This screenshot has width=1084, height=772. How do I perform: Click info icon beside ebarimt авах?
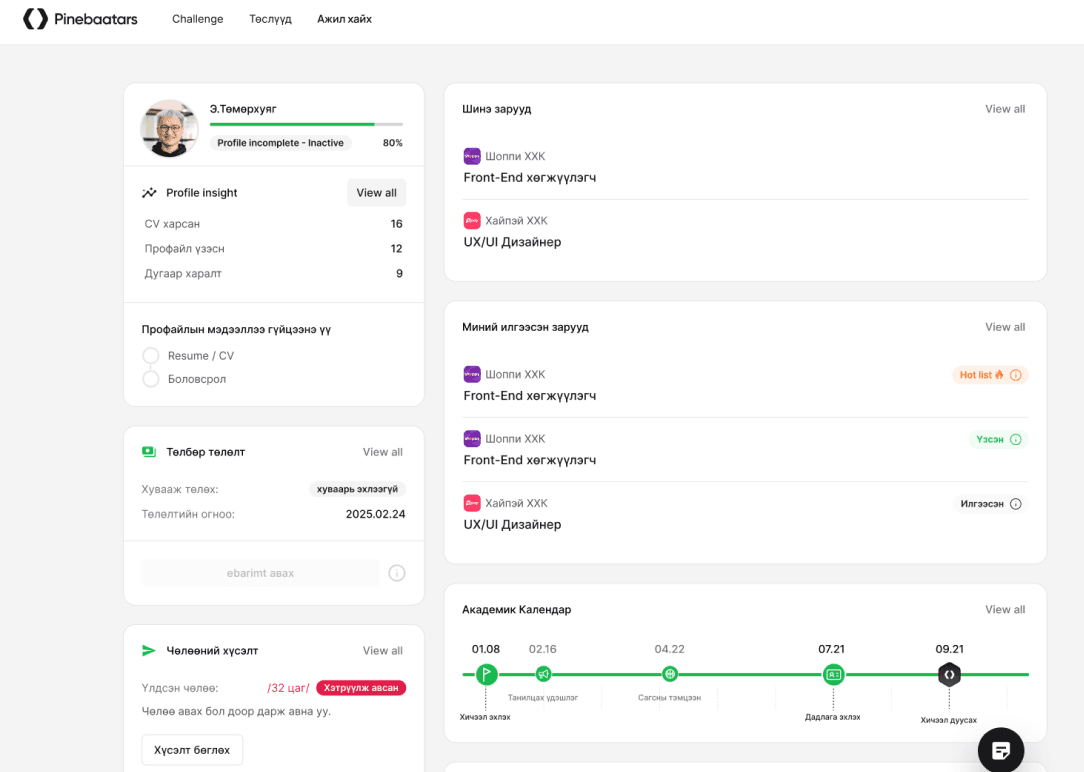[x=397, y=573]
